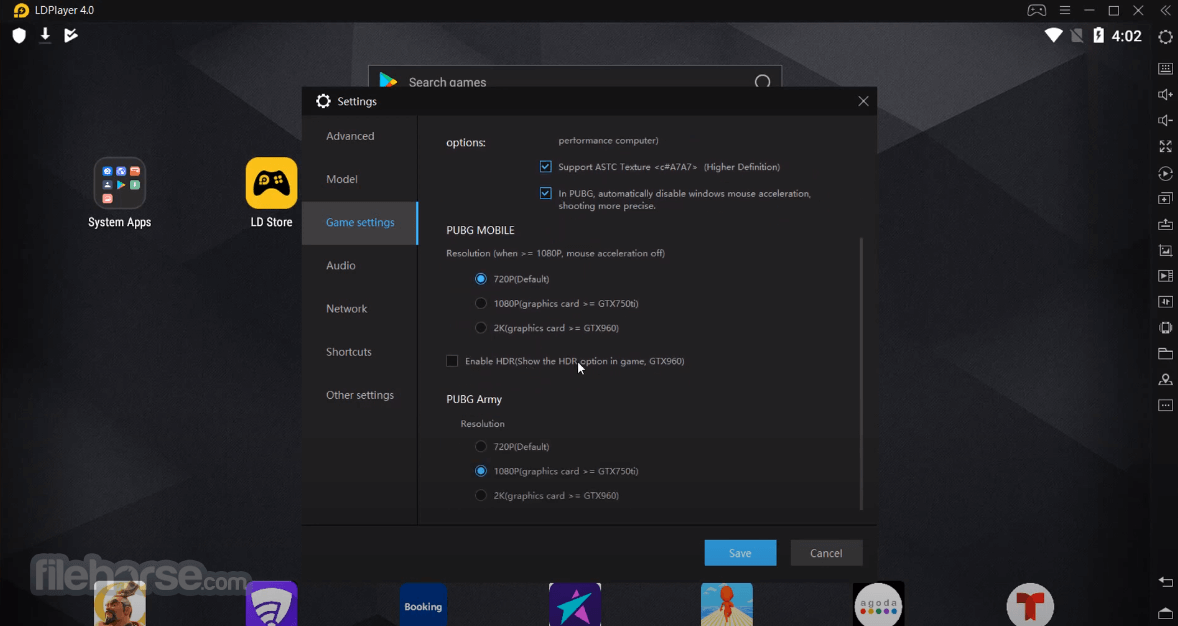Take a screenshot with the sidebar icon
This screenshot has width=1178, height=626.
click(x=1165, y=250)
